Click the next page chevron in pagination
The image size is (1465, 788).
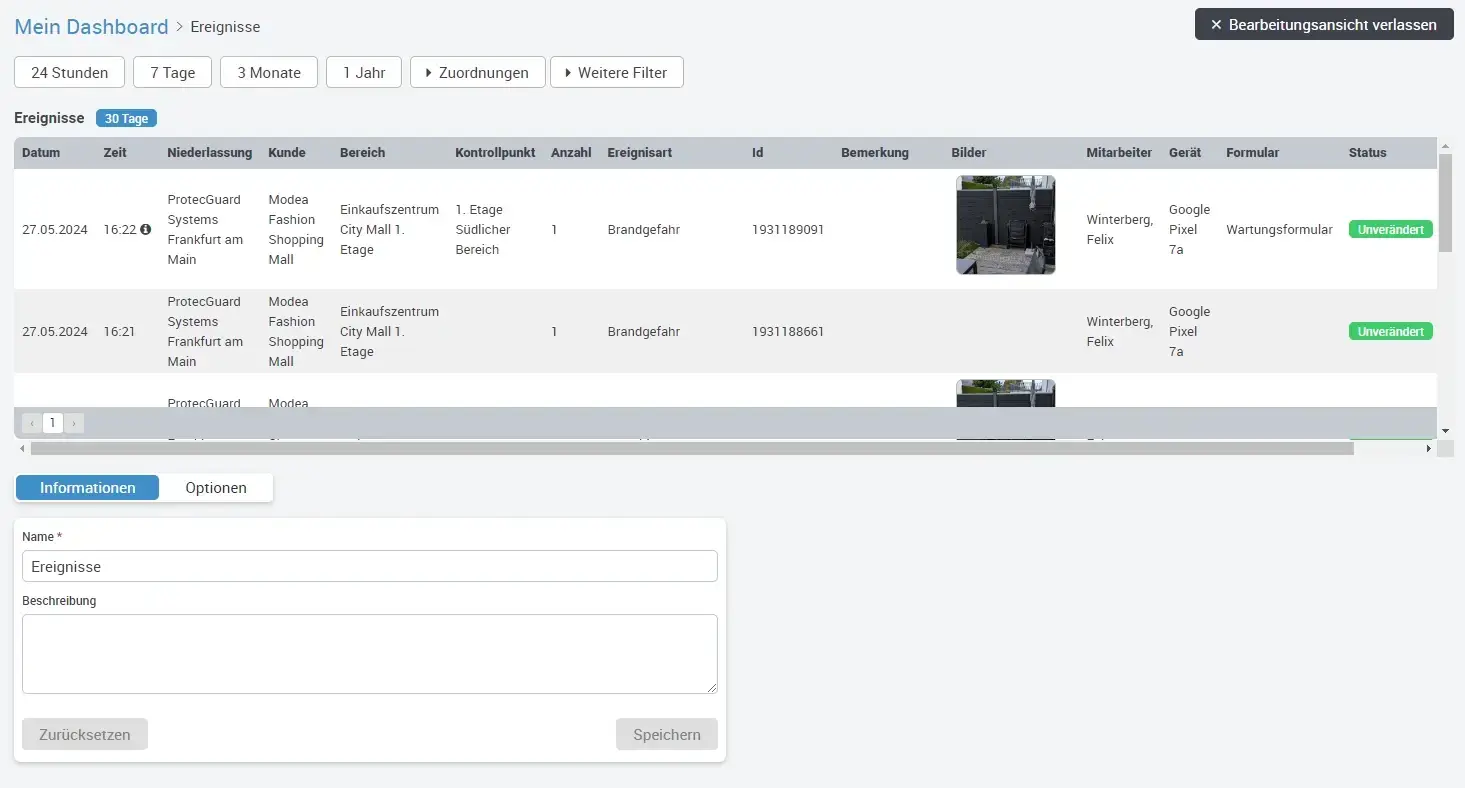pyautogui.click(x=74, y=422)
